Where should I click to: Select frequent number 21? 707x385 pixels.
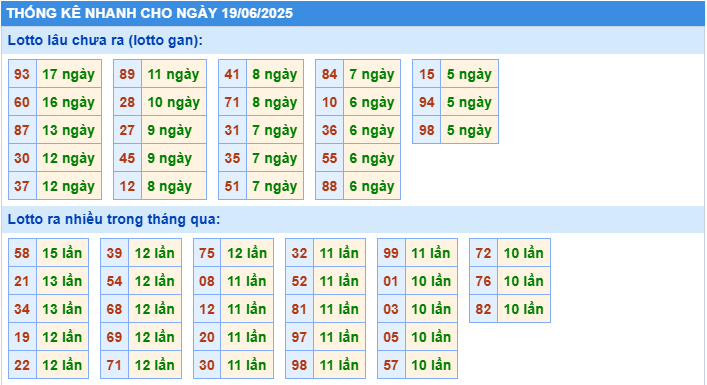pos(22,281)
